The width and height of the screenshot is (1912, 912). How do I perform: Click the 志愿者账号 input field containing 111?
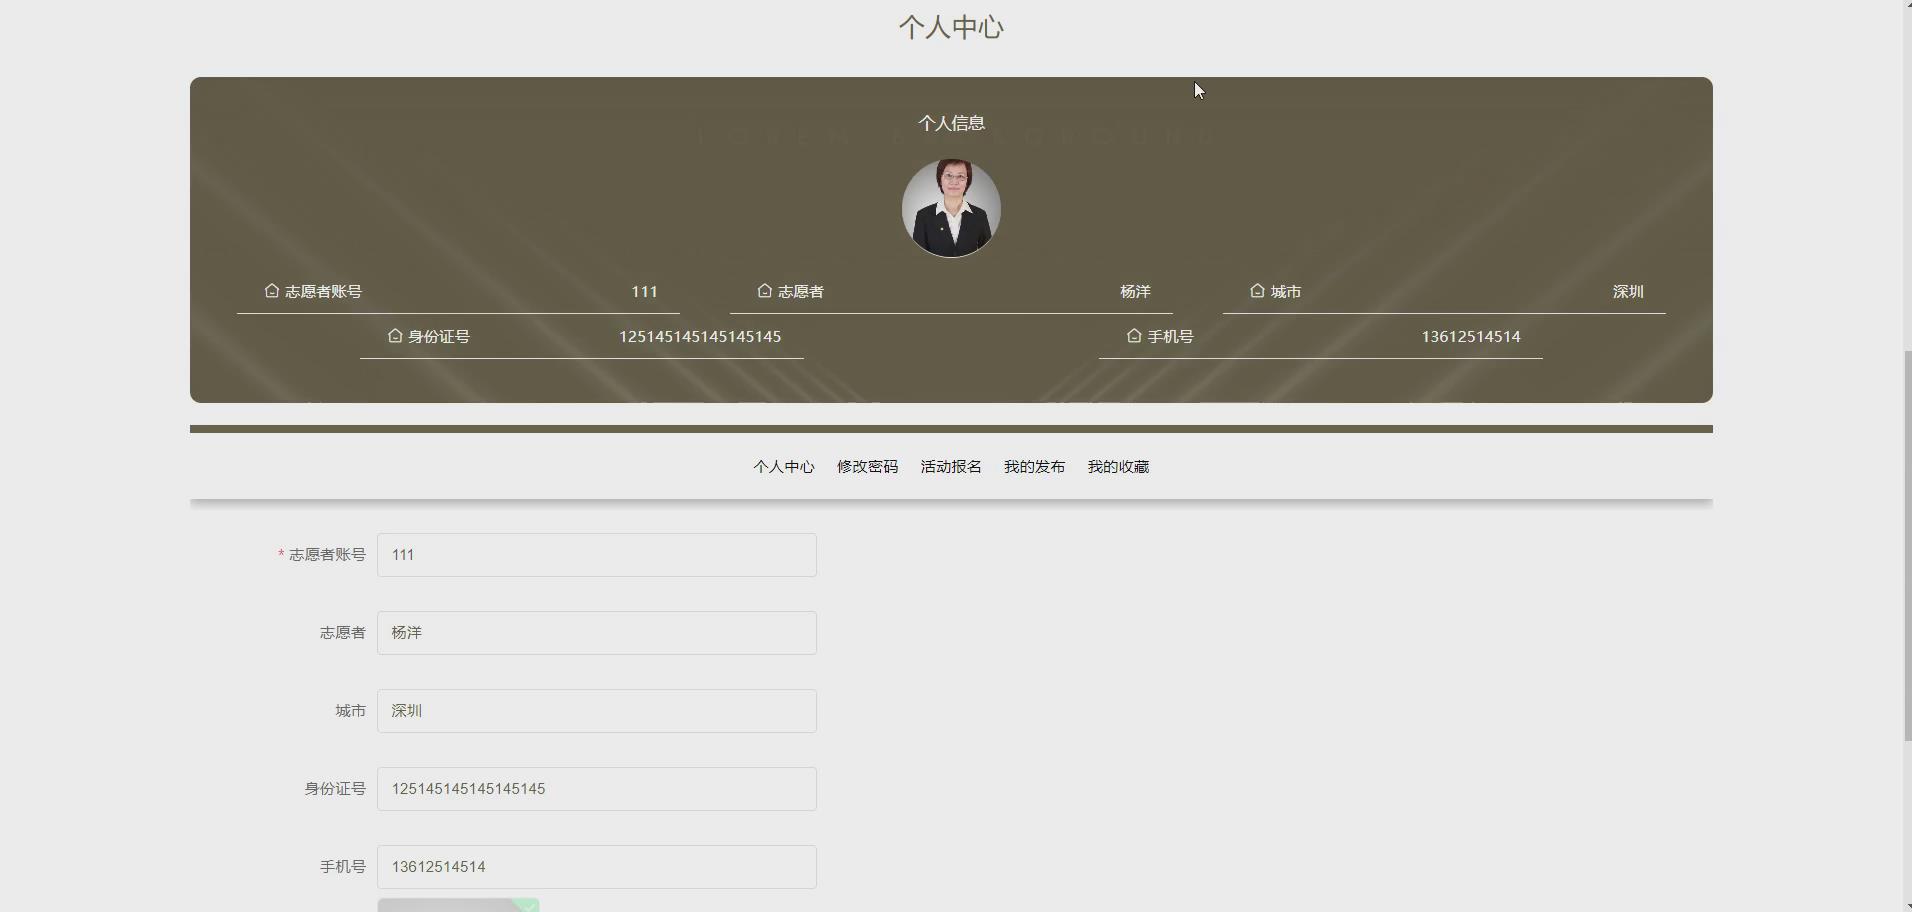click(x=597, y=555)
